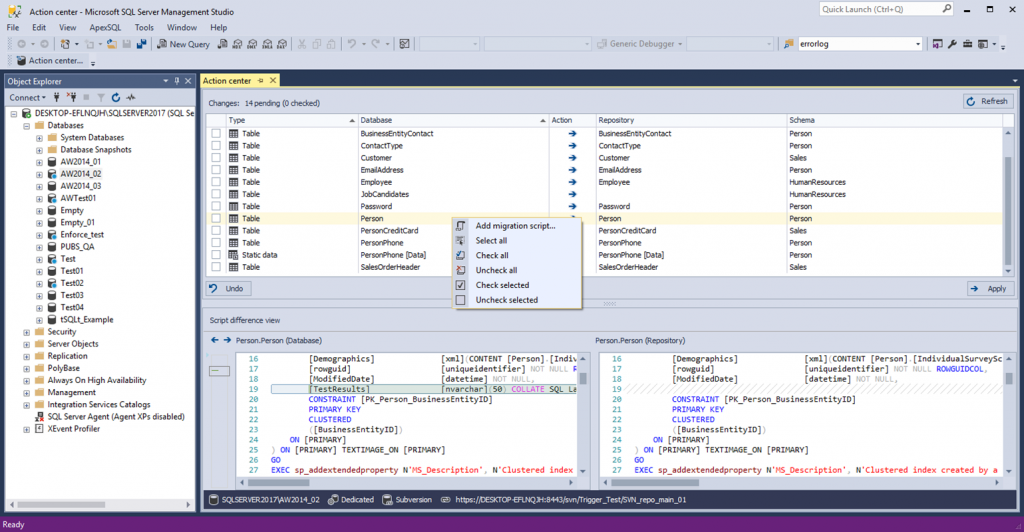
Task: Refresh the Object Explorer tree
Action: pos(116,98)
